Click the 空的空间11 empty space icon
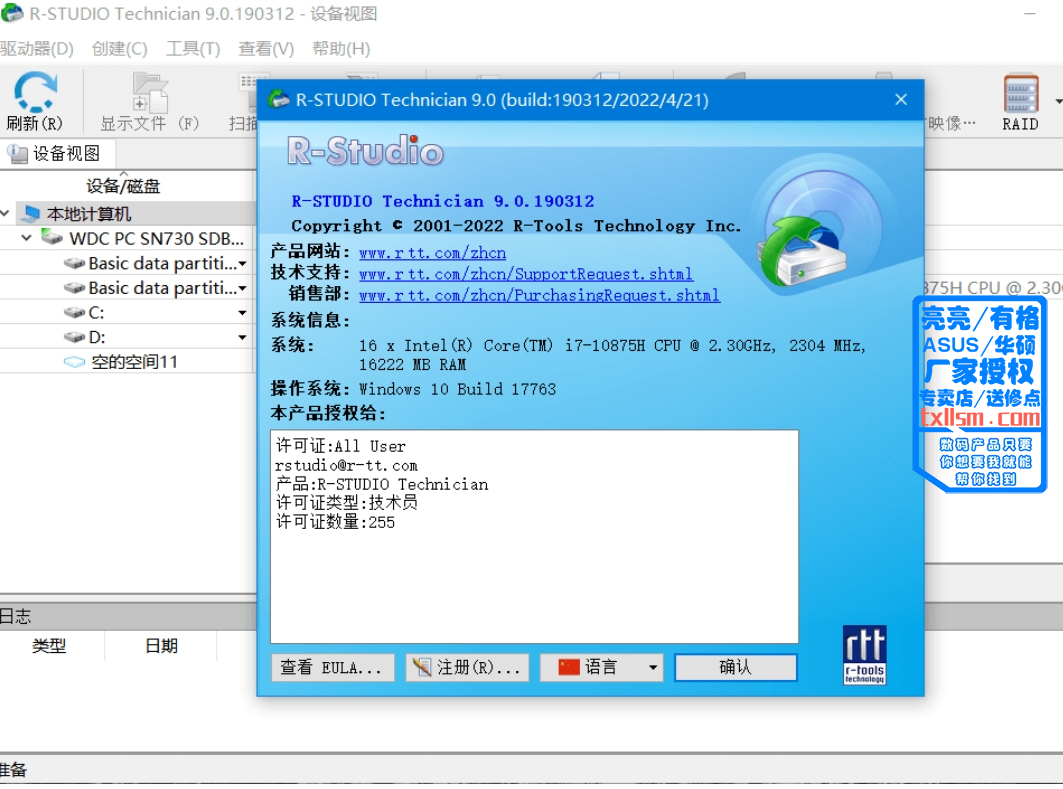This screenshot has width=1063, height=789. click(74, 362)
